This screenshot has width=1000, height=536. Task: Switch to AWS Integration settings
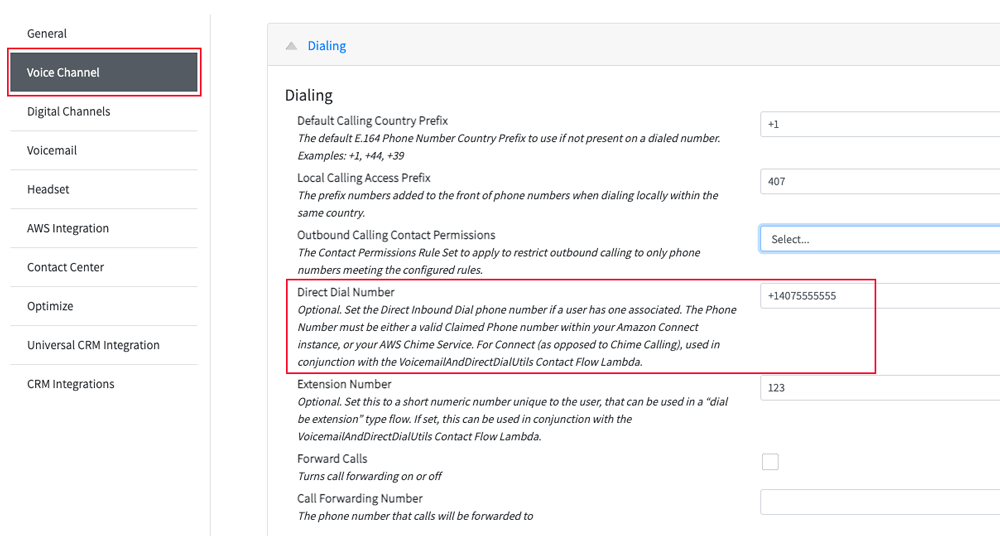click(x=104, y=228)
